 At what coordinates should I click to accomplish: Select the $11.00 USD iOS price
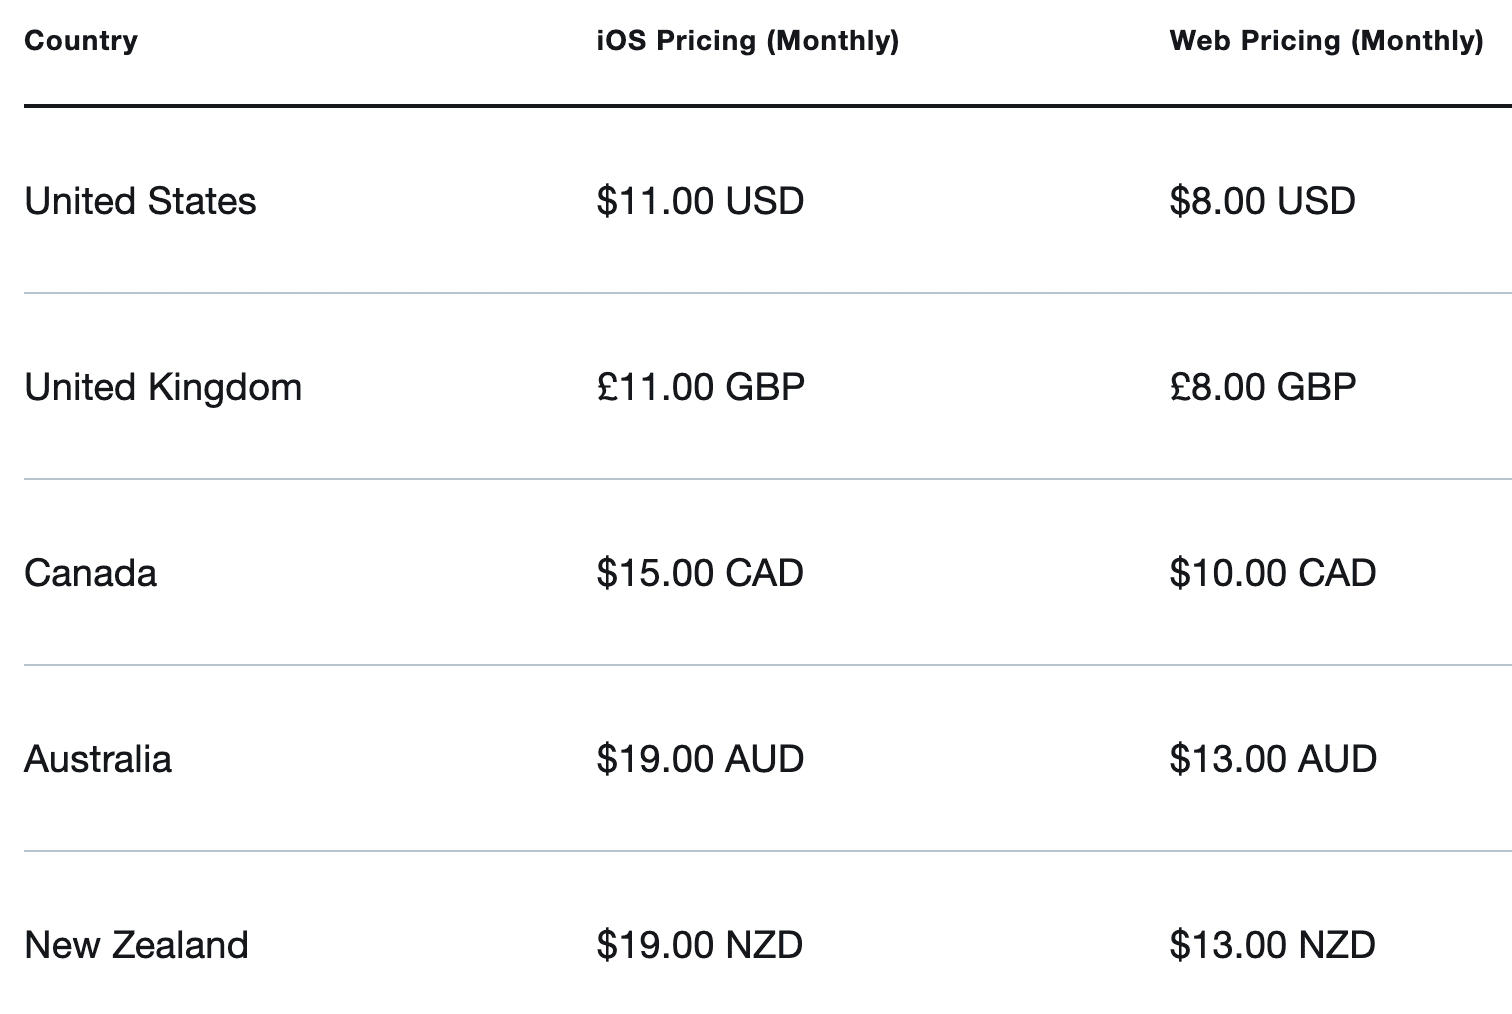coord(700,201)
